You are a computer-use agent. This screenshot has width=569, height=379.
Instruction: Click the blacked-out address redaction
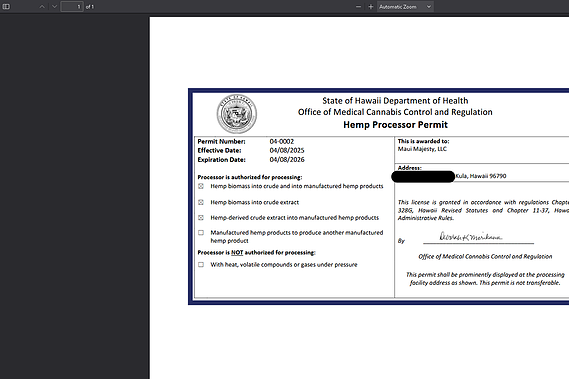pos(423,176)
